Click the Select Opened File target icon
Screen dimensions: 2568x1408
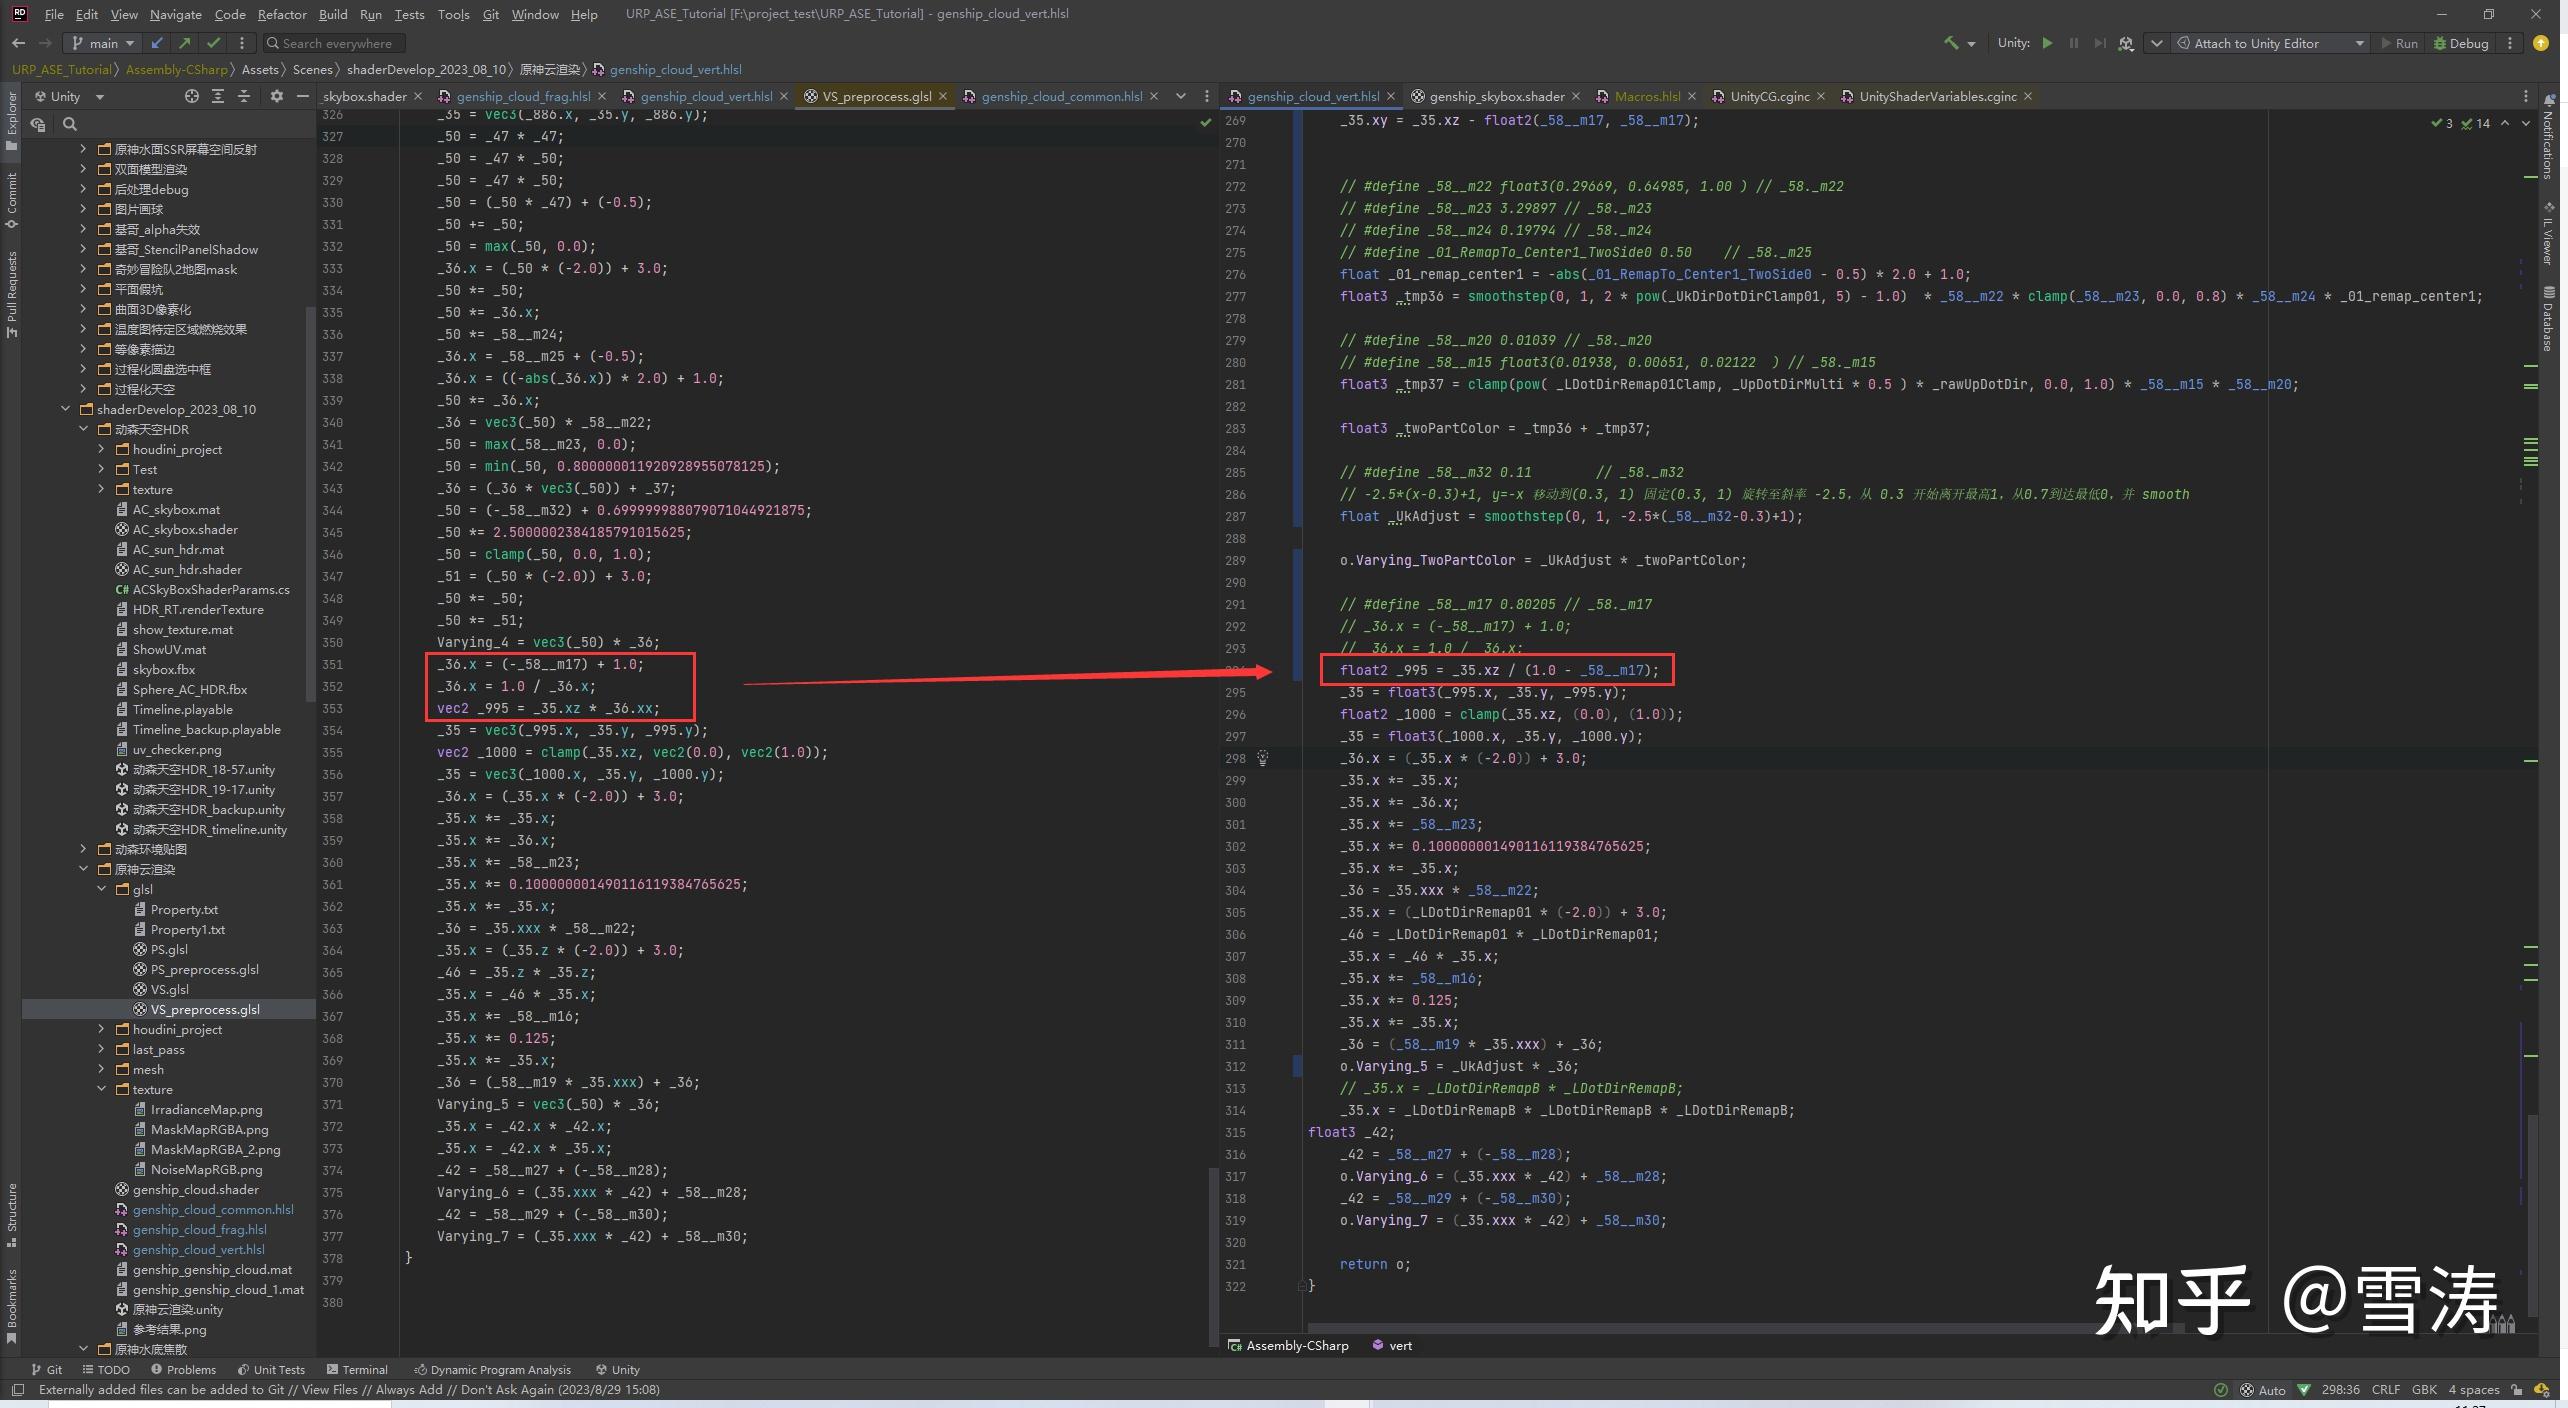(x=192, y=96)
